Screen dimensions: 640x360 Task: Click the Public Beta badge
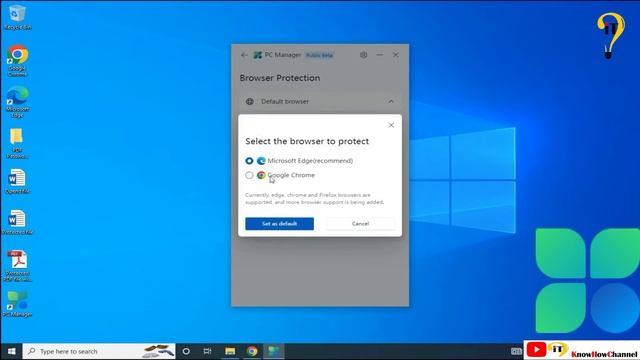point(320,55)
